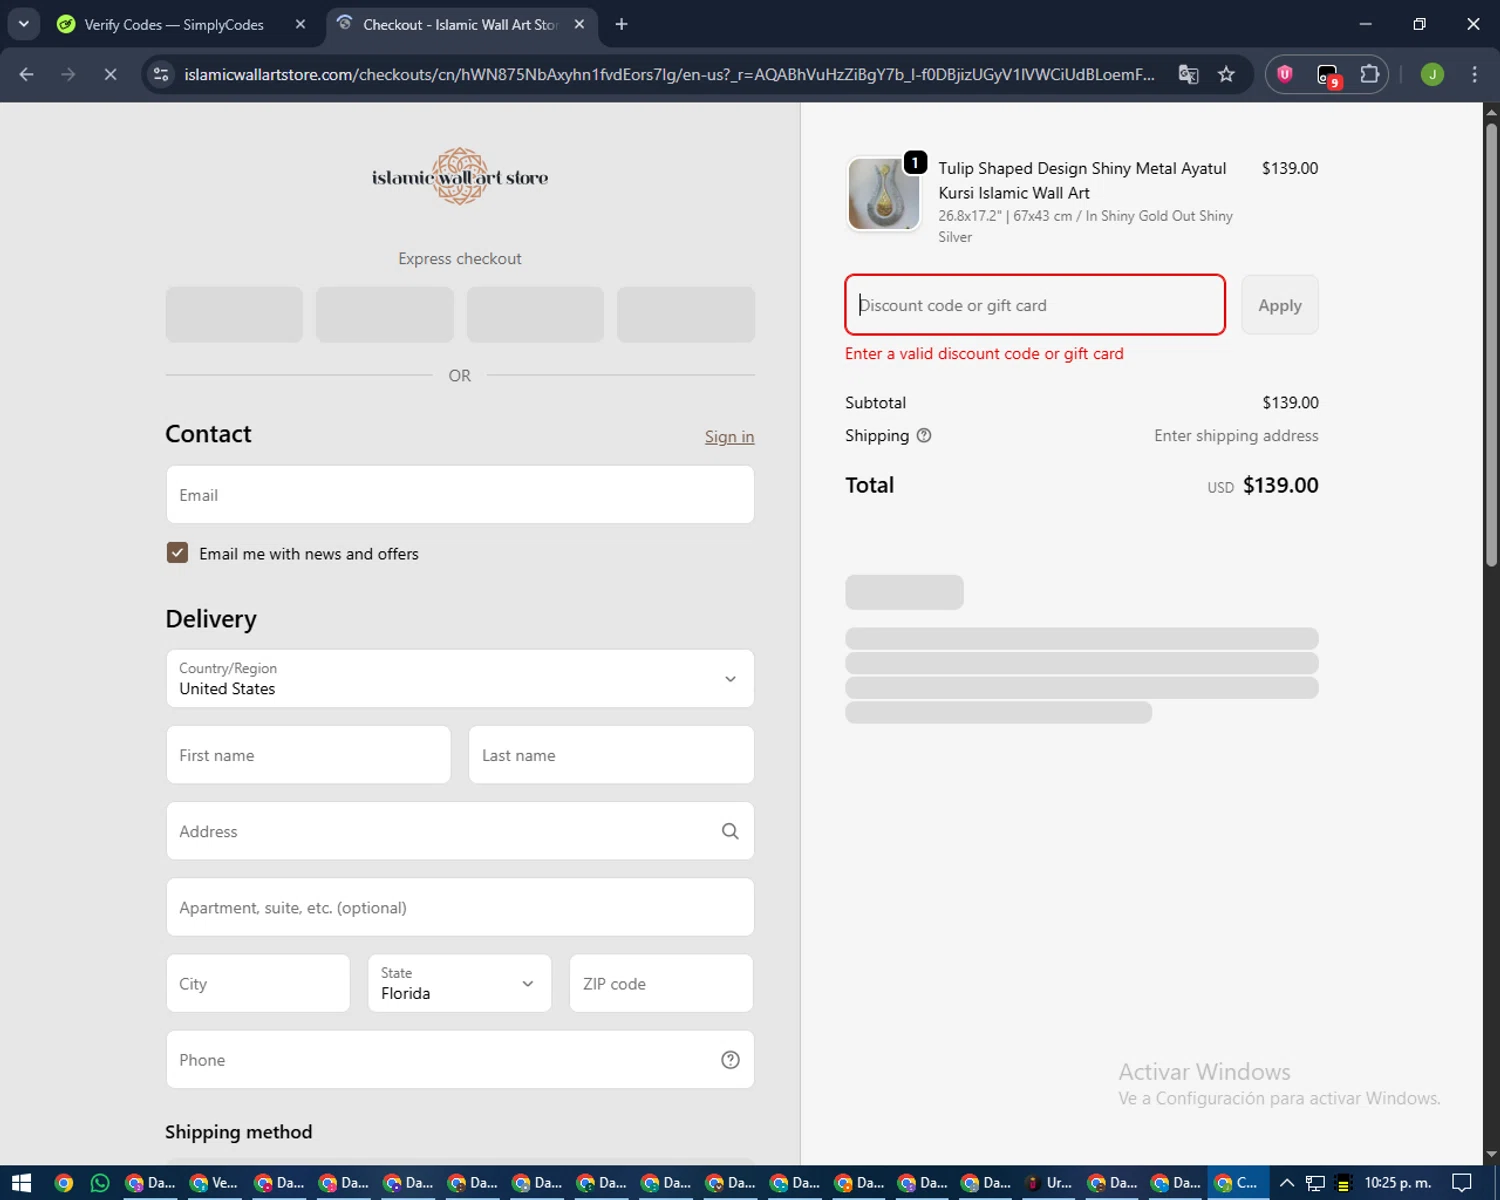This screenshot has width=1500, height=1200.
Task: Click the Total amount $139.00
Action: (x=1280, y=485)
